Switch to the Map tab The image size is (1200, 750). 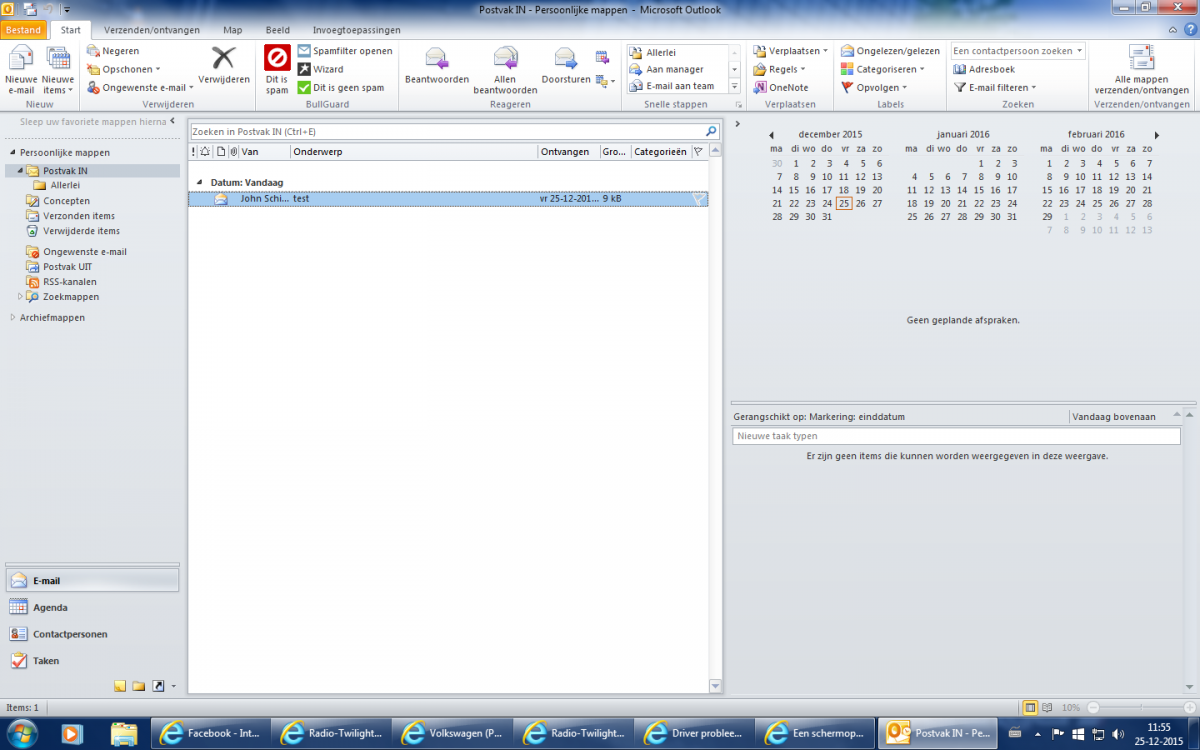233,30
